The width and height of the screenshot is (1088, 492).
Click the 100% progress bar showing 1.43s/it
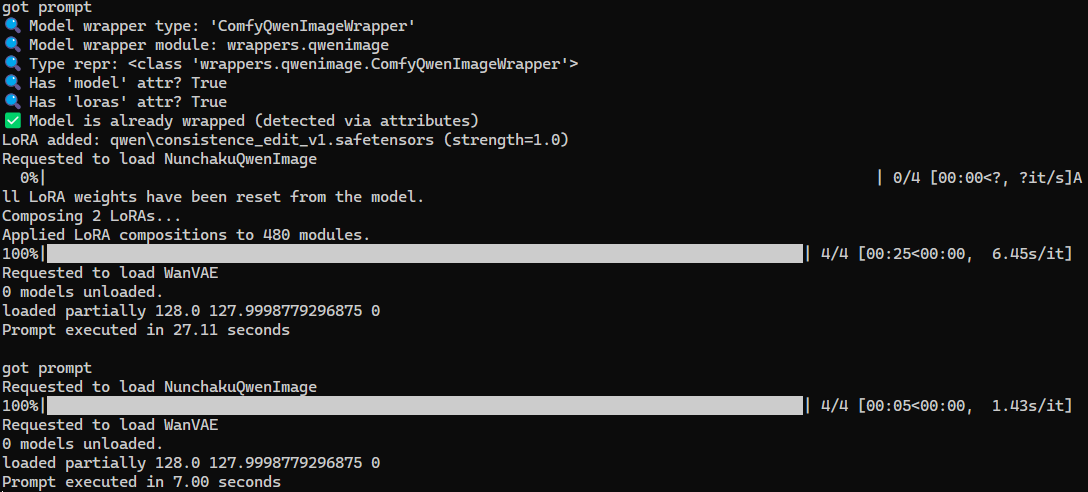tap(424, 406)
